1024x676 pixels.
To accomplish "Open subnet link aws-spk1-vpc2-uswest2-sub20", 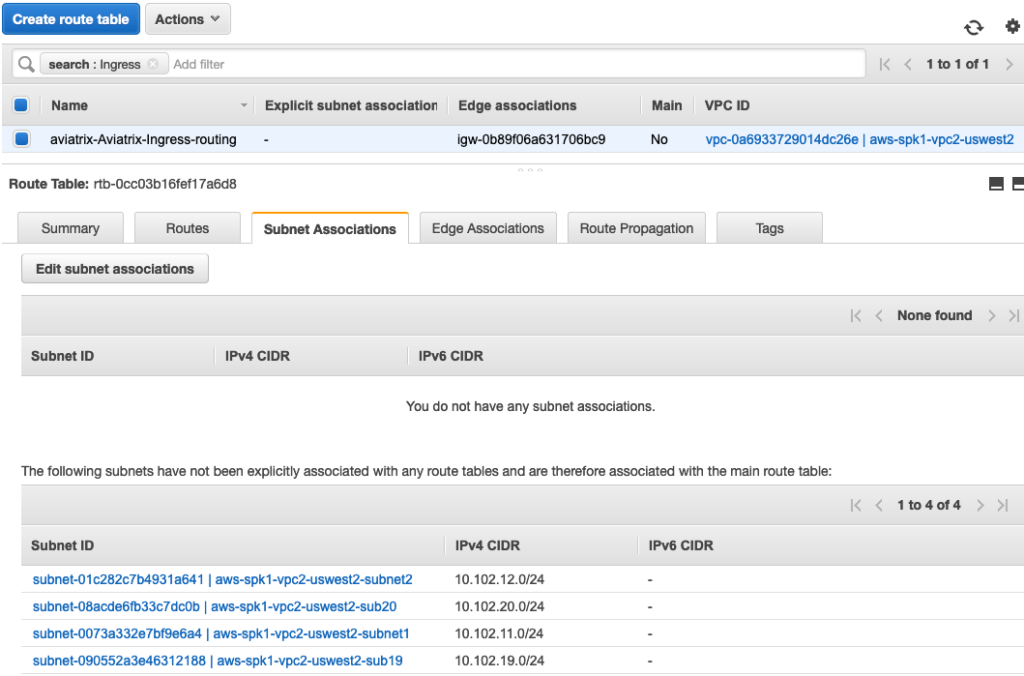I will [215, 606].
